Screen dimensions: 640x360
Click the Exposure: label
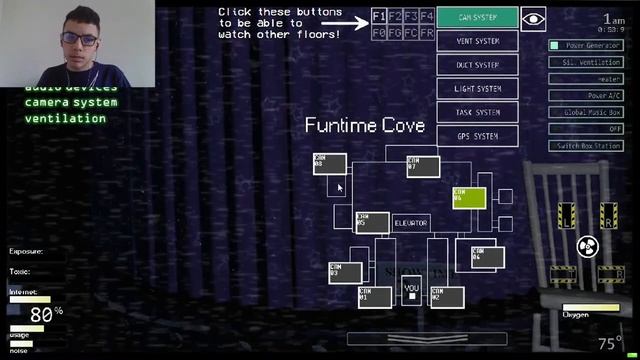pos(26,251)
